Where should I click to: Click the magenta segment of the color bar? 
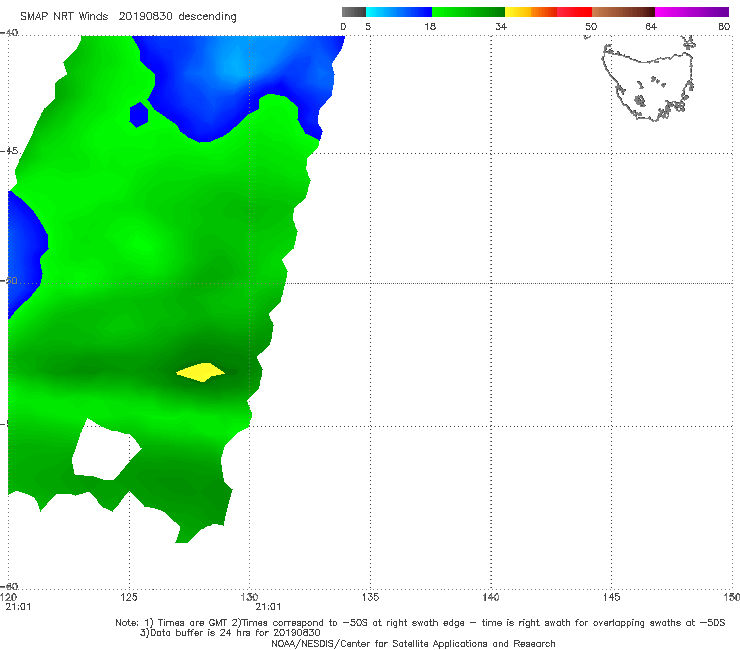tap(692, 12)
